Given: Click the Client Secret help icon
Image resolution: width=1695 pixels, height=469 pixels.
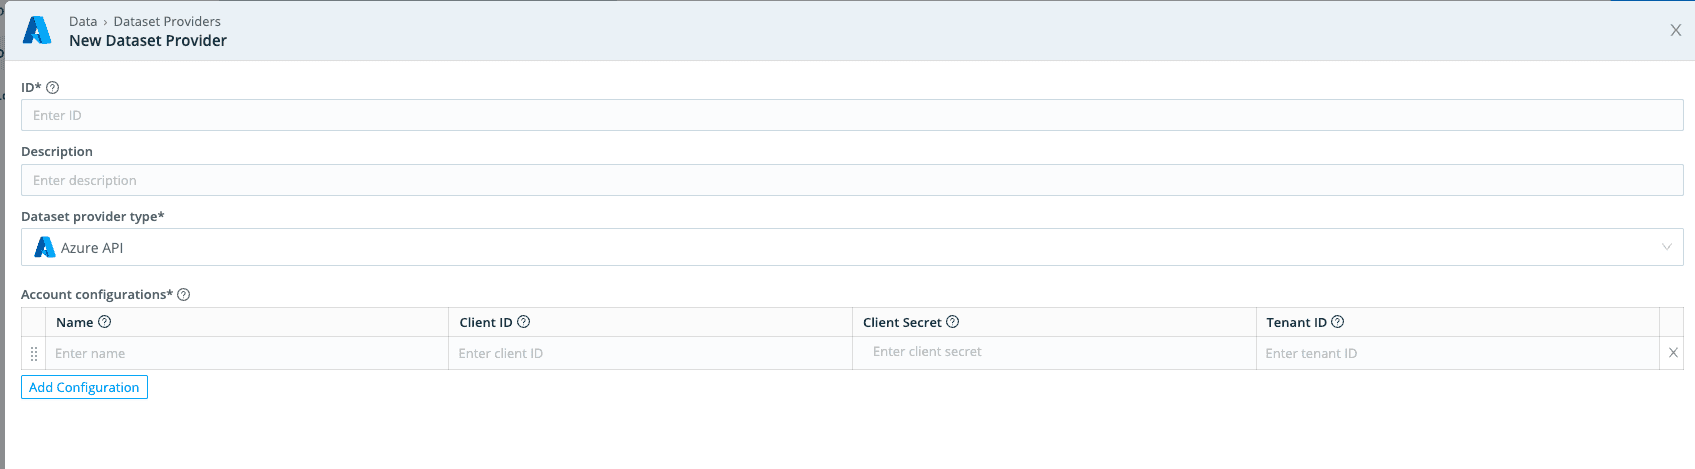Looking at the screenshot, I should (x=953, y=322).
